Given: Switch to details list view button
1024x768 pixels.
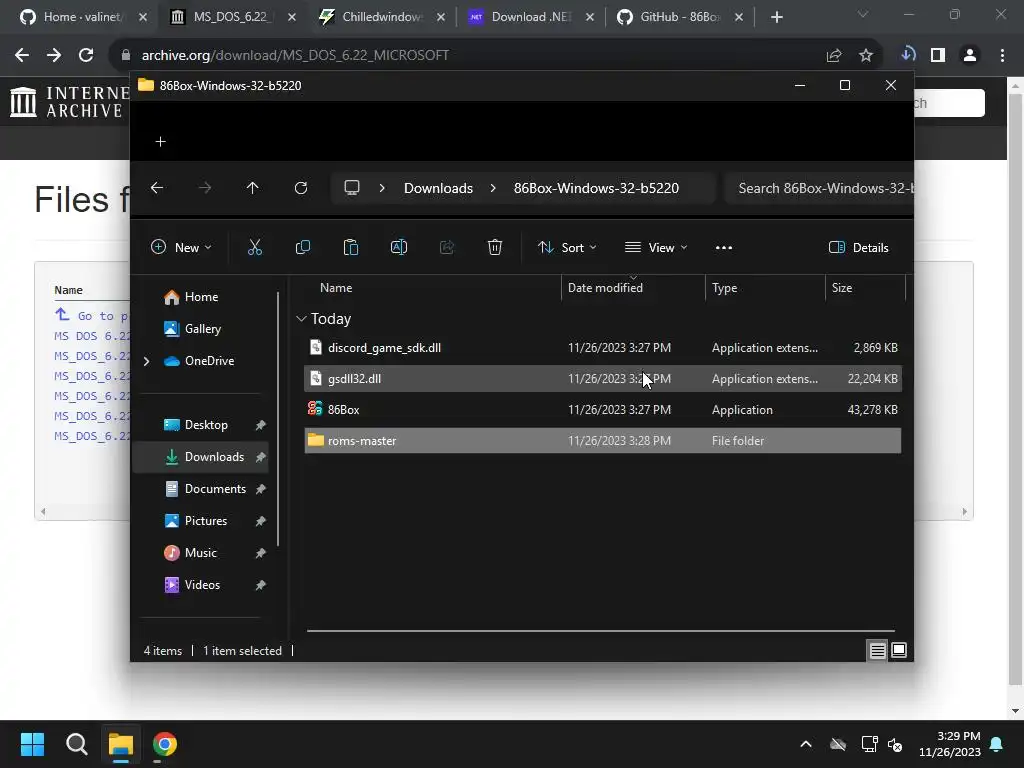Looking at the screenshot, I should click(x=877, y=650).
